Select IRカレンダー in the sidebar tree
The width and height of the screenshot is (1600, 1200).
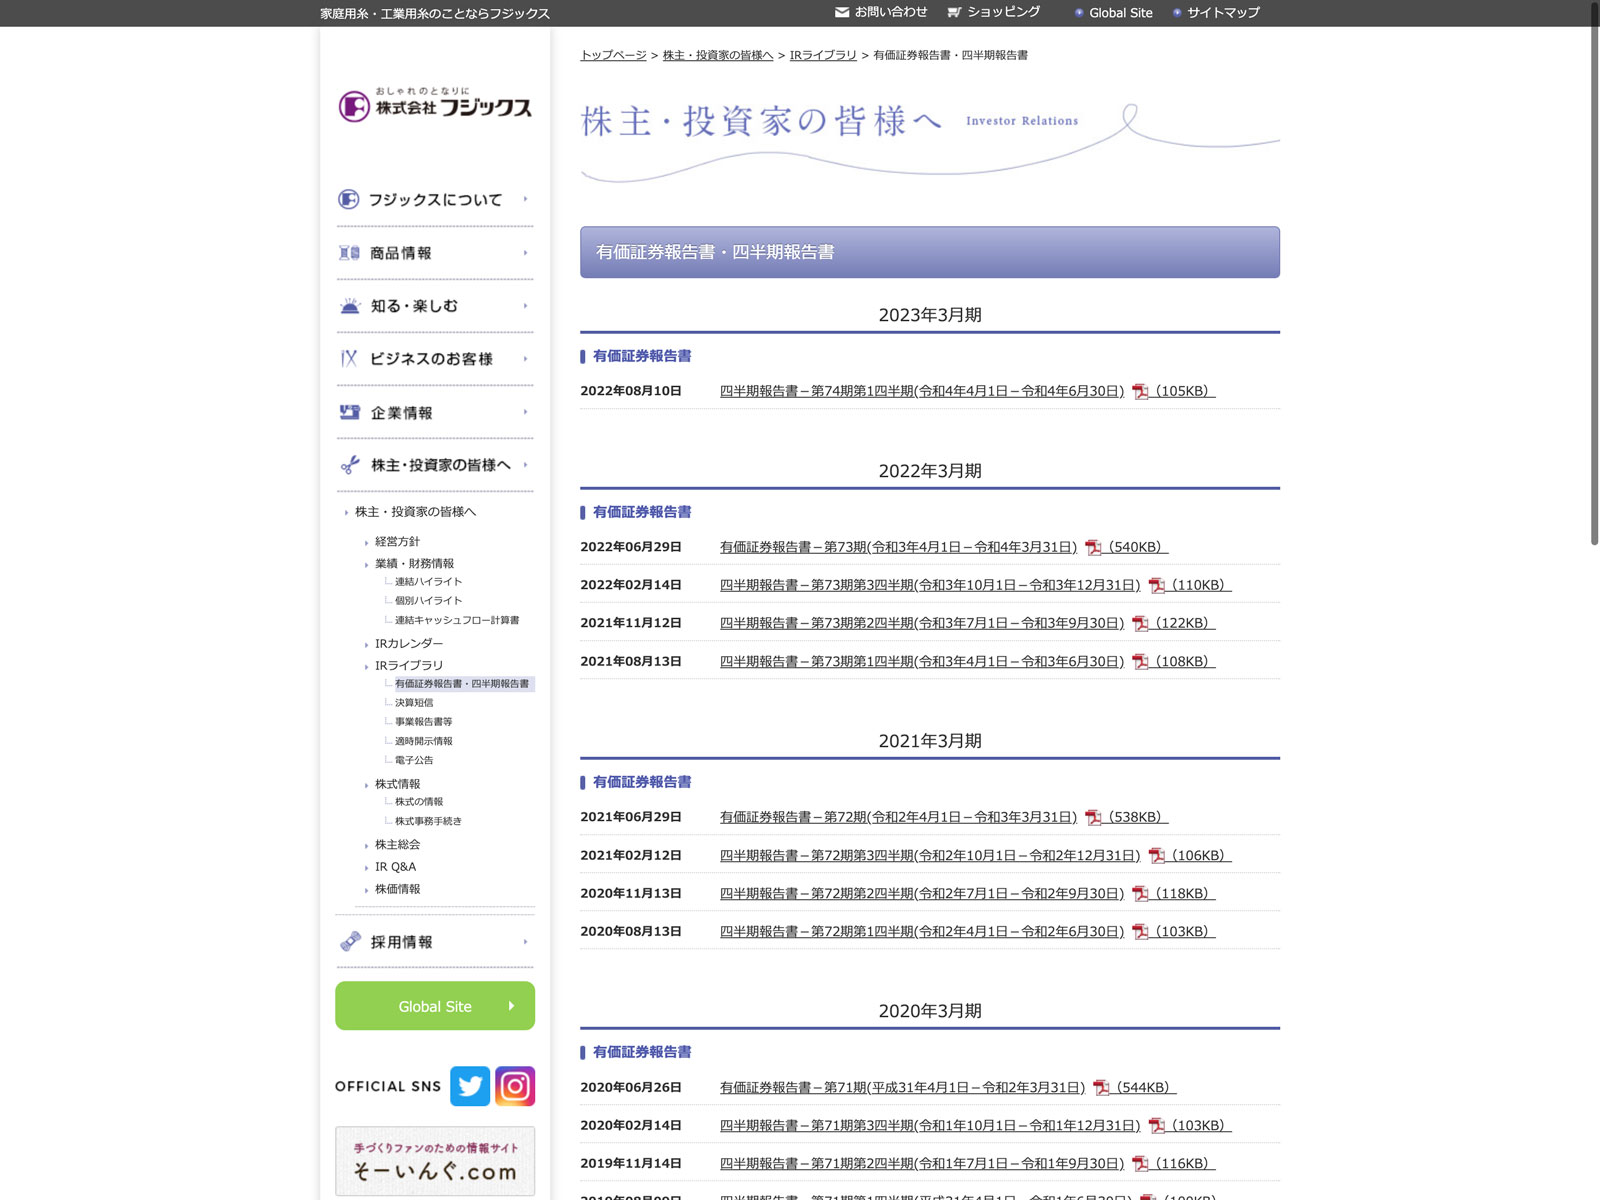point(409,644)
